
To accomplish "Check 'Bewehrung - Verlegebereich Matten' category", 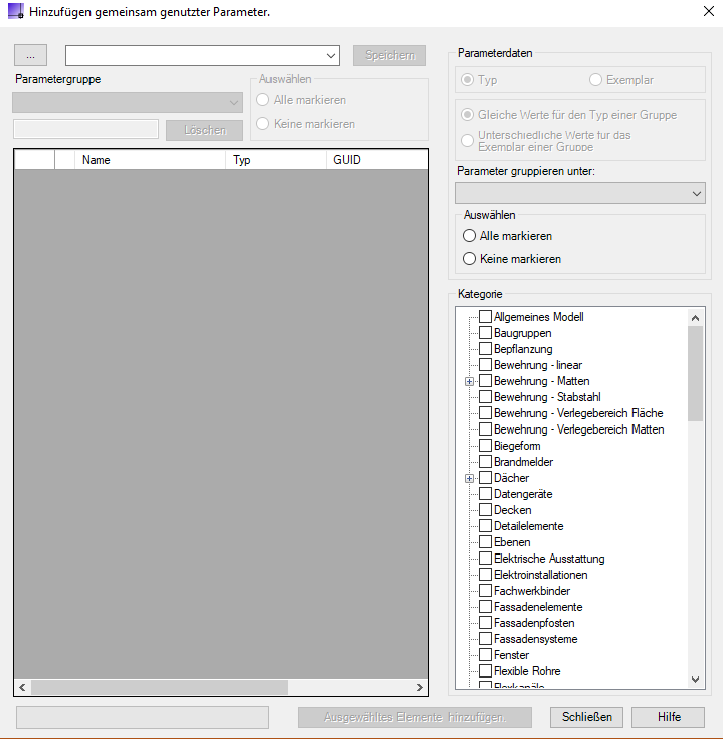I will (x=485, y=429).
